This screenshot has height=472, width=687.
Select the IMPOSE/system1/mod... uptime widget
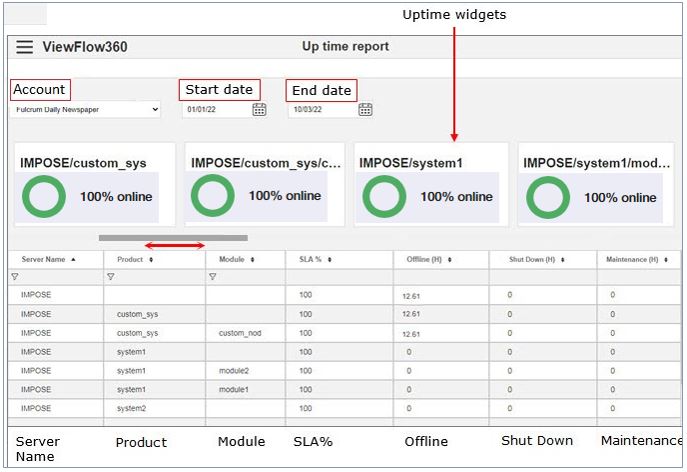596,185
